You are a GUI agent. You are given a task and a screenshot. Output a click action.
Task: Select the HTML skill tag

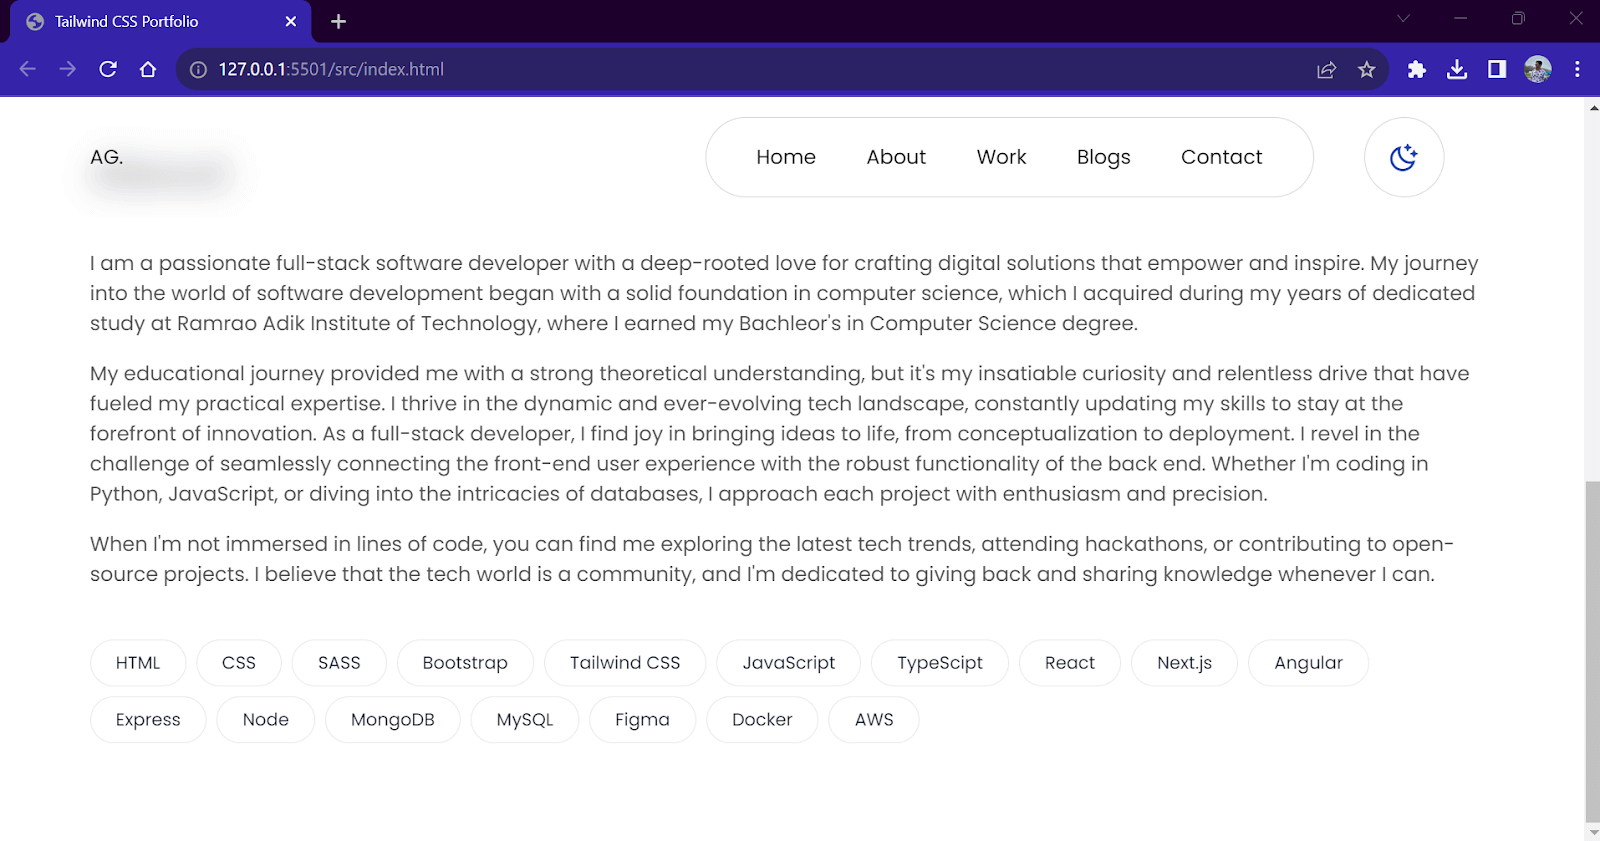(x=138, y=663)
